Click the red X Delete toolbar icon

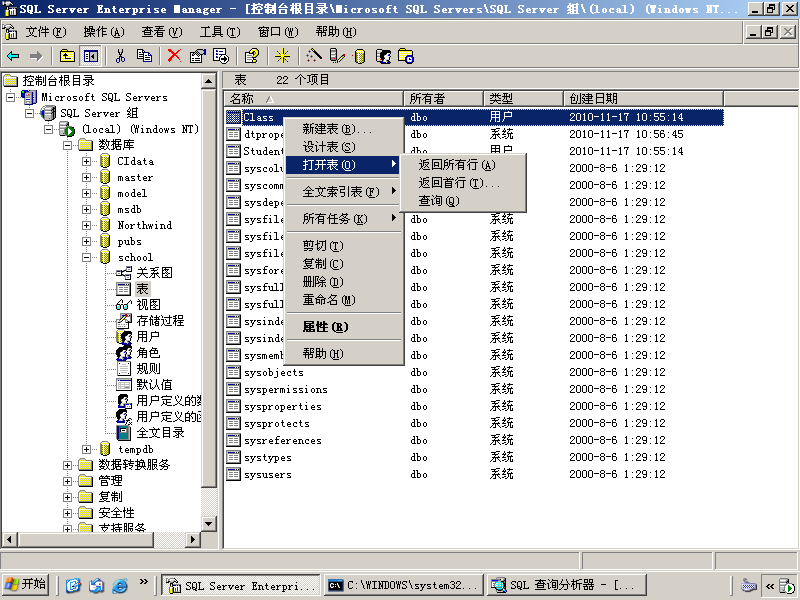(x=174, y=56)
